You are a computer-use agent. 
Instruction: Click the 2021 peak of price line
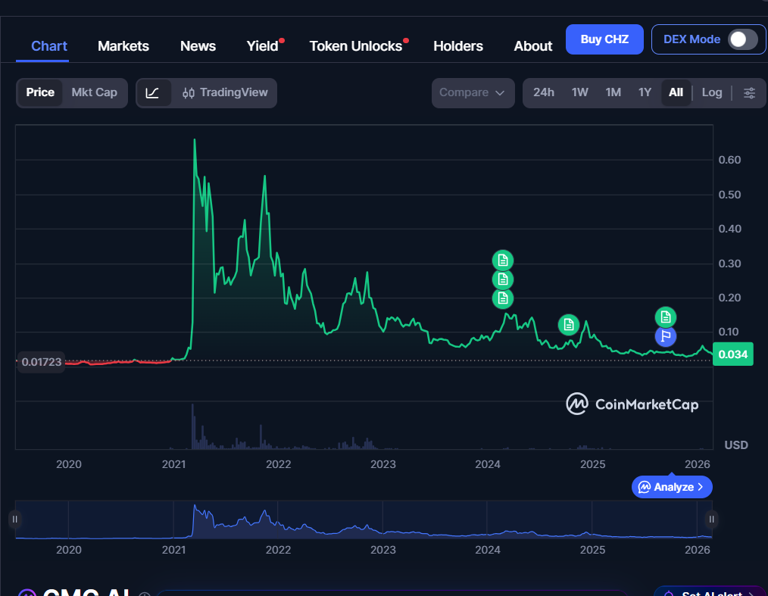coord(194,140)
